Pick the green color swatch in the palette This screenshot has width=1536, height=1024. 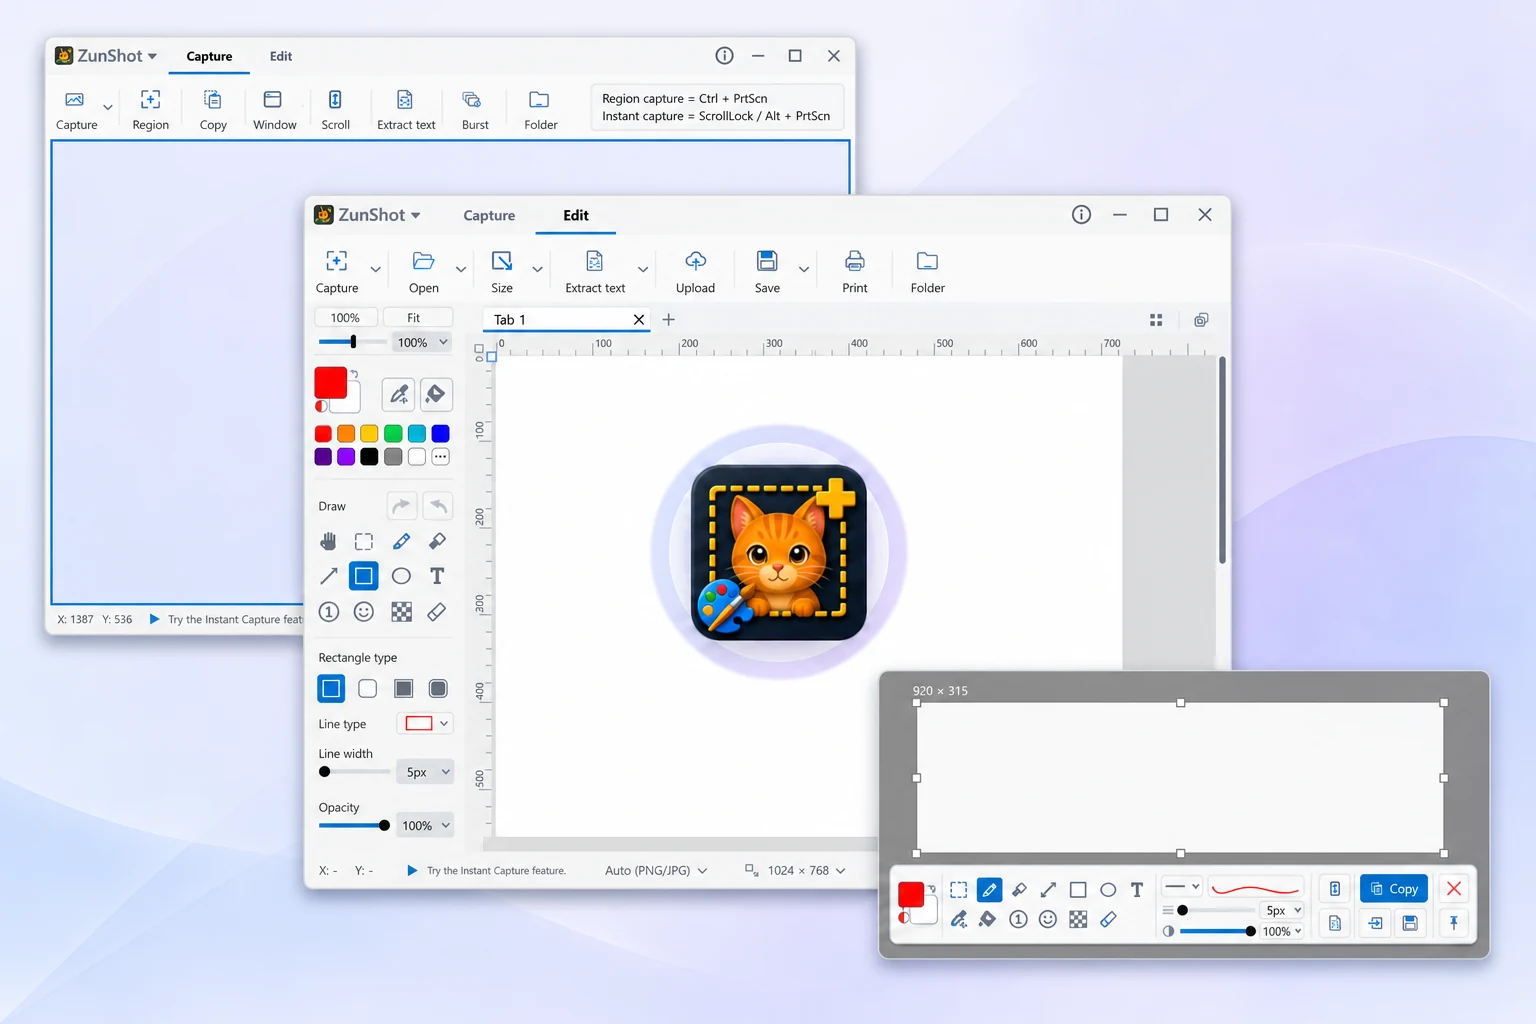pos(393,433)
